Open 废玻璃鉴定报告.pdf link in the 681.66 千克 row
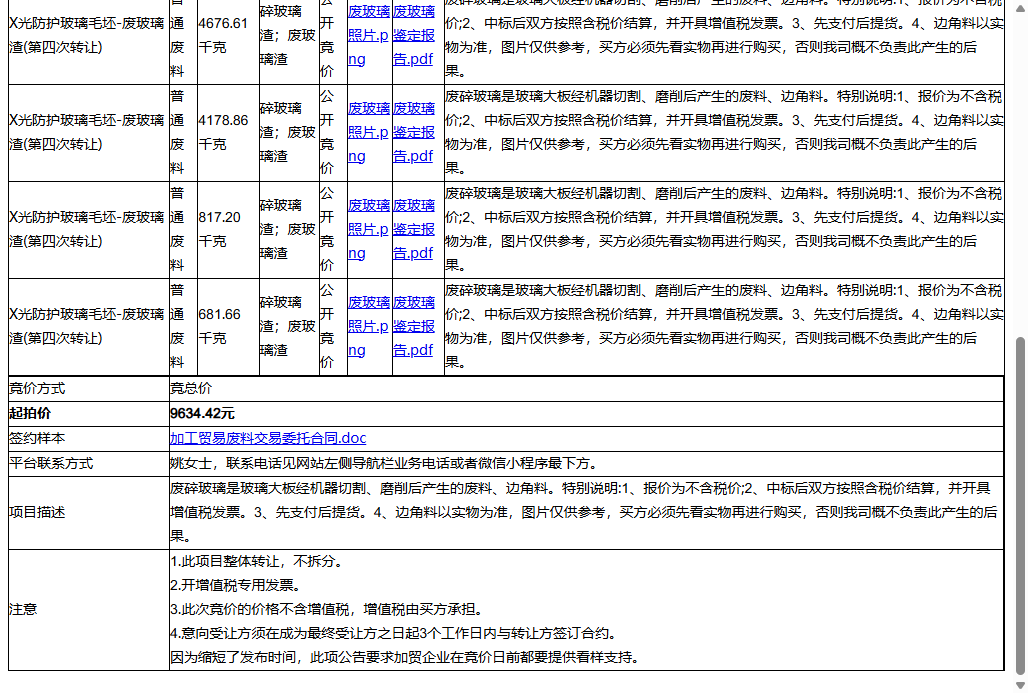 [414, 327]
